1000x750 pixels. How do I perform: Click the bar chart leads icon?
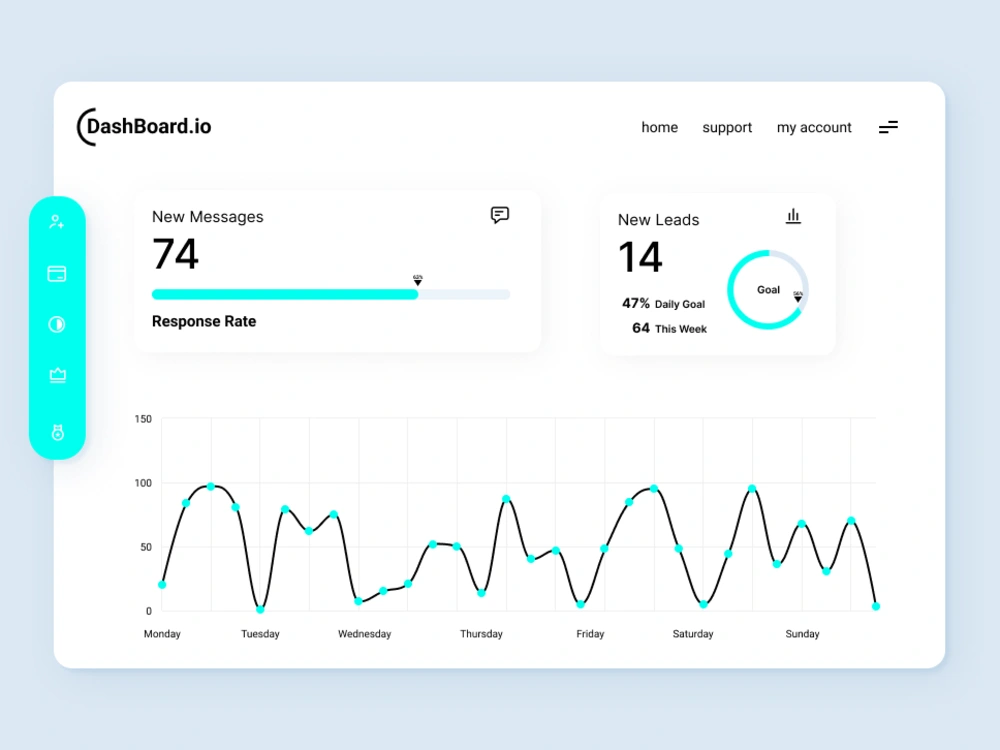(x=793, y=216)
